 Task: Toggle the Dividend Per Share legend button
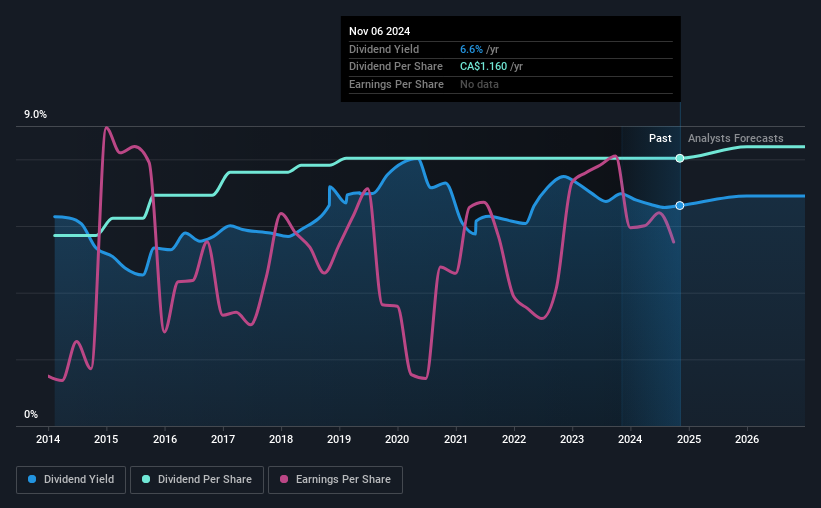(x=197, y=480)
